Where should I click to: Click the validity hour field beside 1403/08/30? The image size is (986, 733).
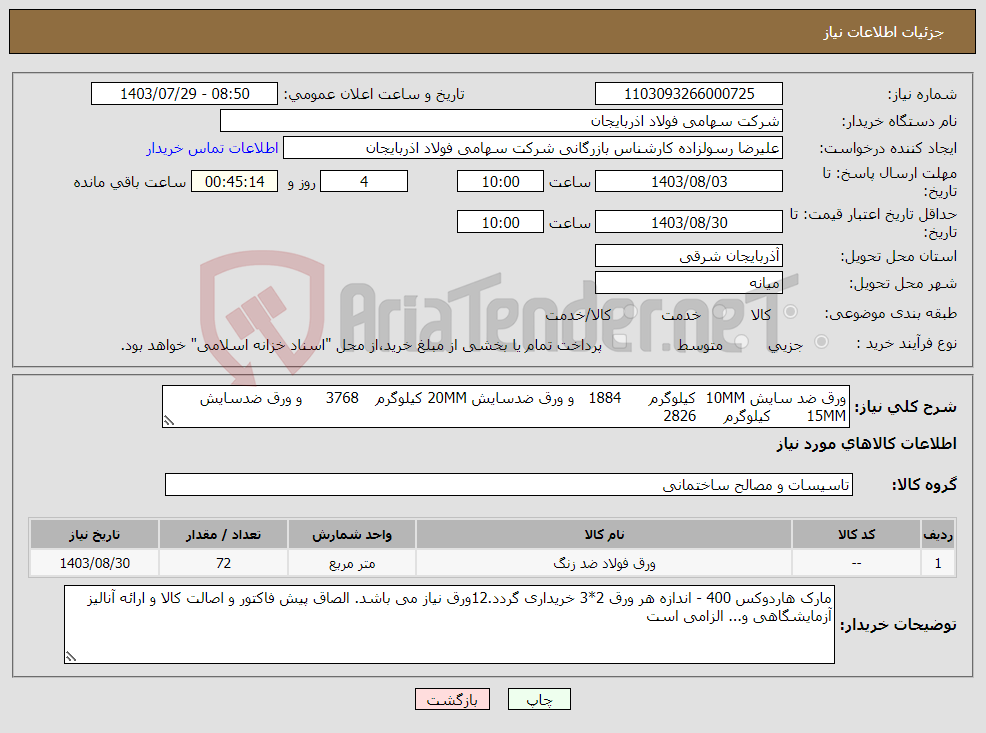point(500,223)
